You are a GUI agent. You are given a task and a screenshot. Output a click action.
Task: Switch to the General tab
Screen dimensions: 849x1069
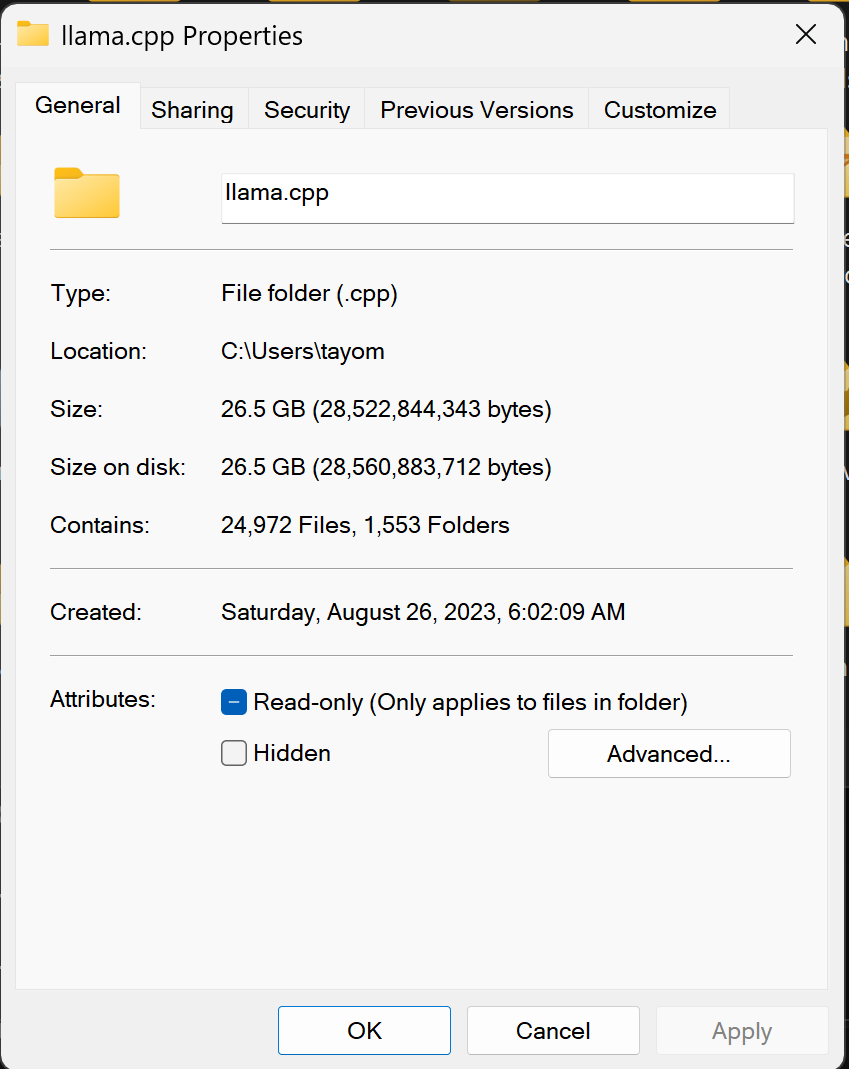click(78, 106)
